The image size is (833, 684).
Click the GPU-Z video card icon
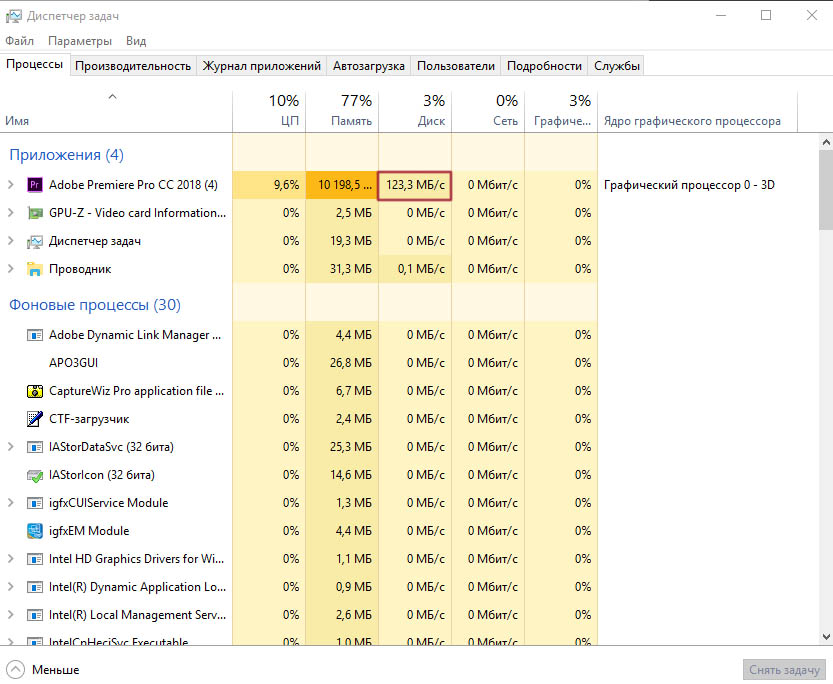click(x=35, y=213)
